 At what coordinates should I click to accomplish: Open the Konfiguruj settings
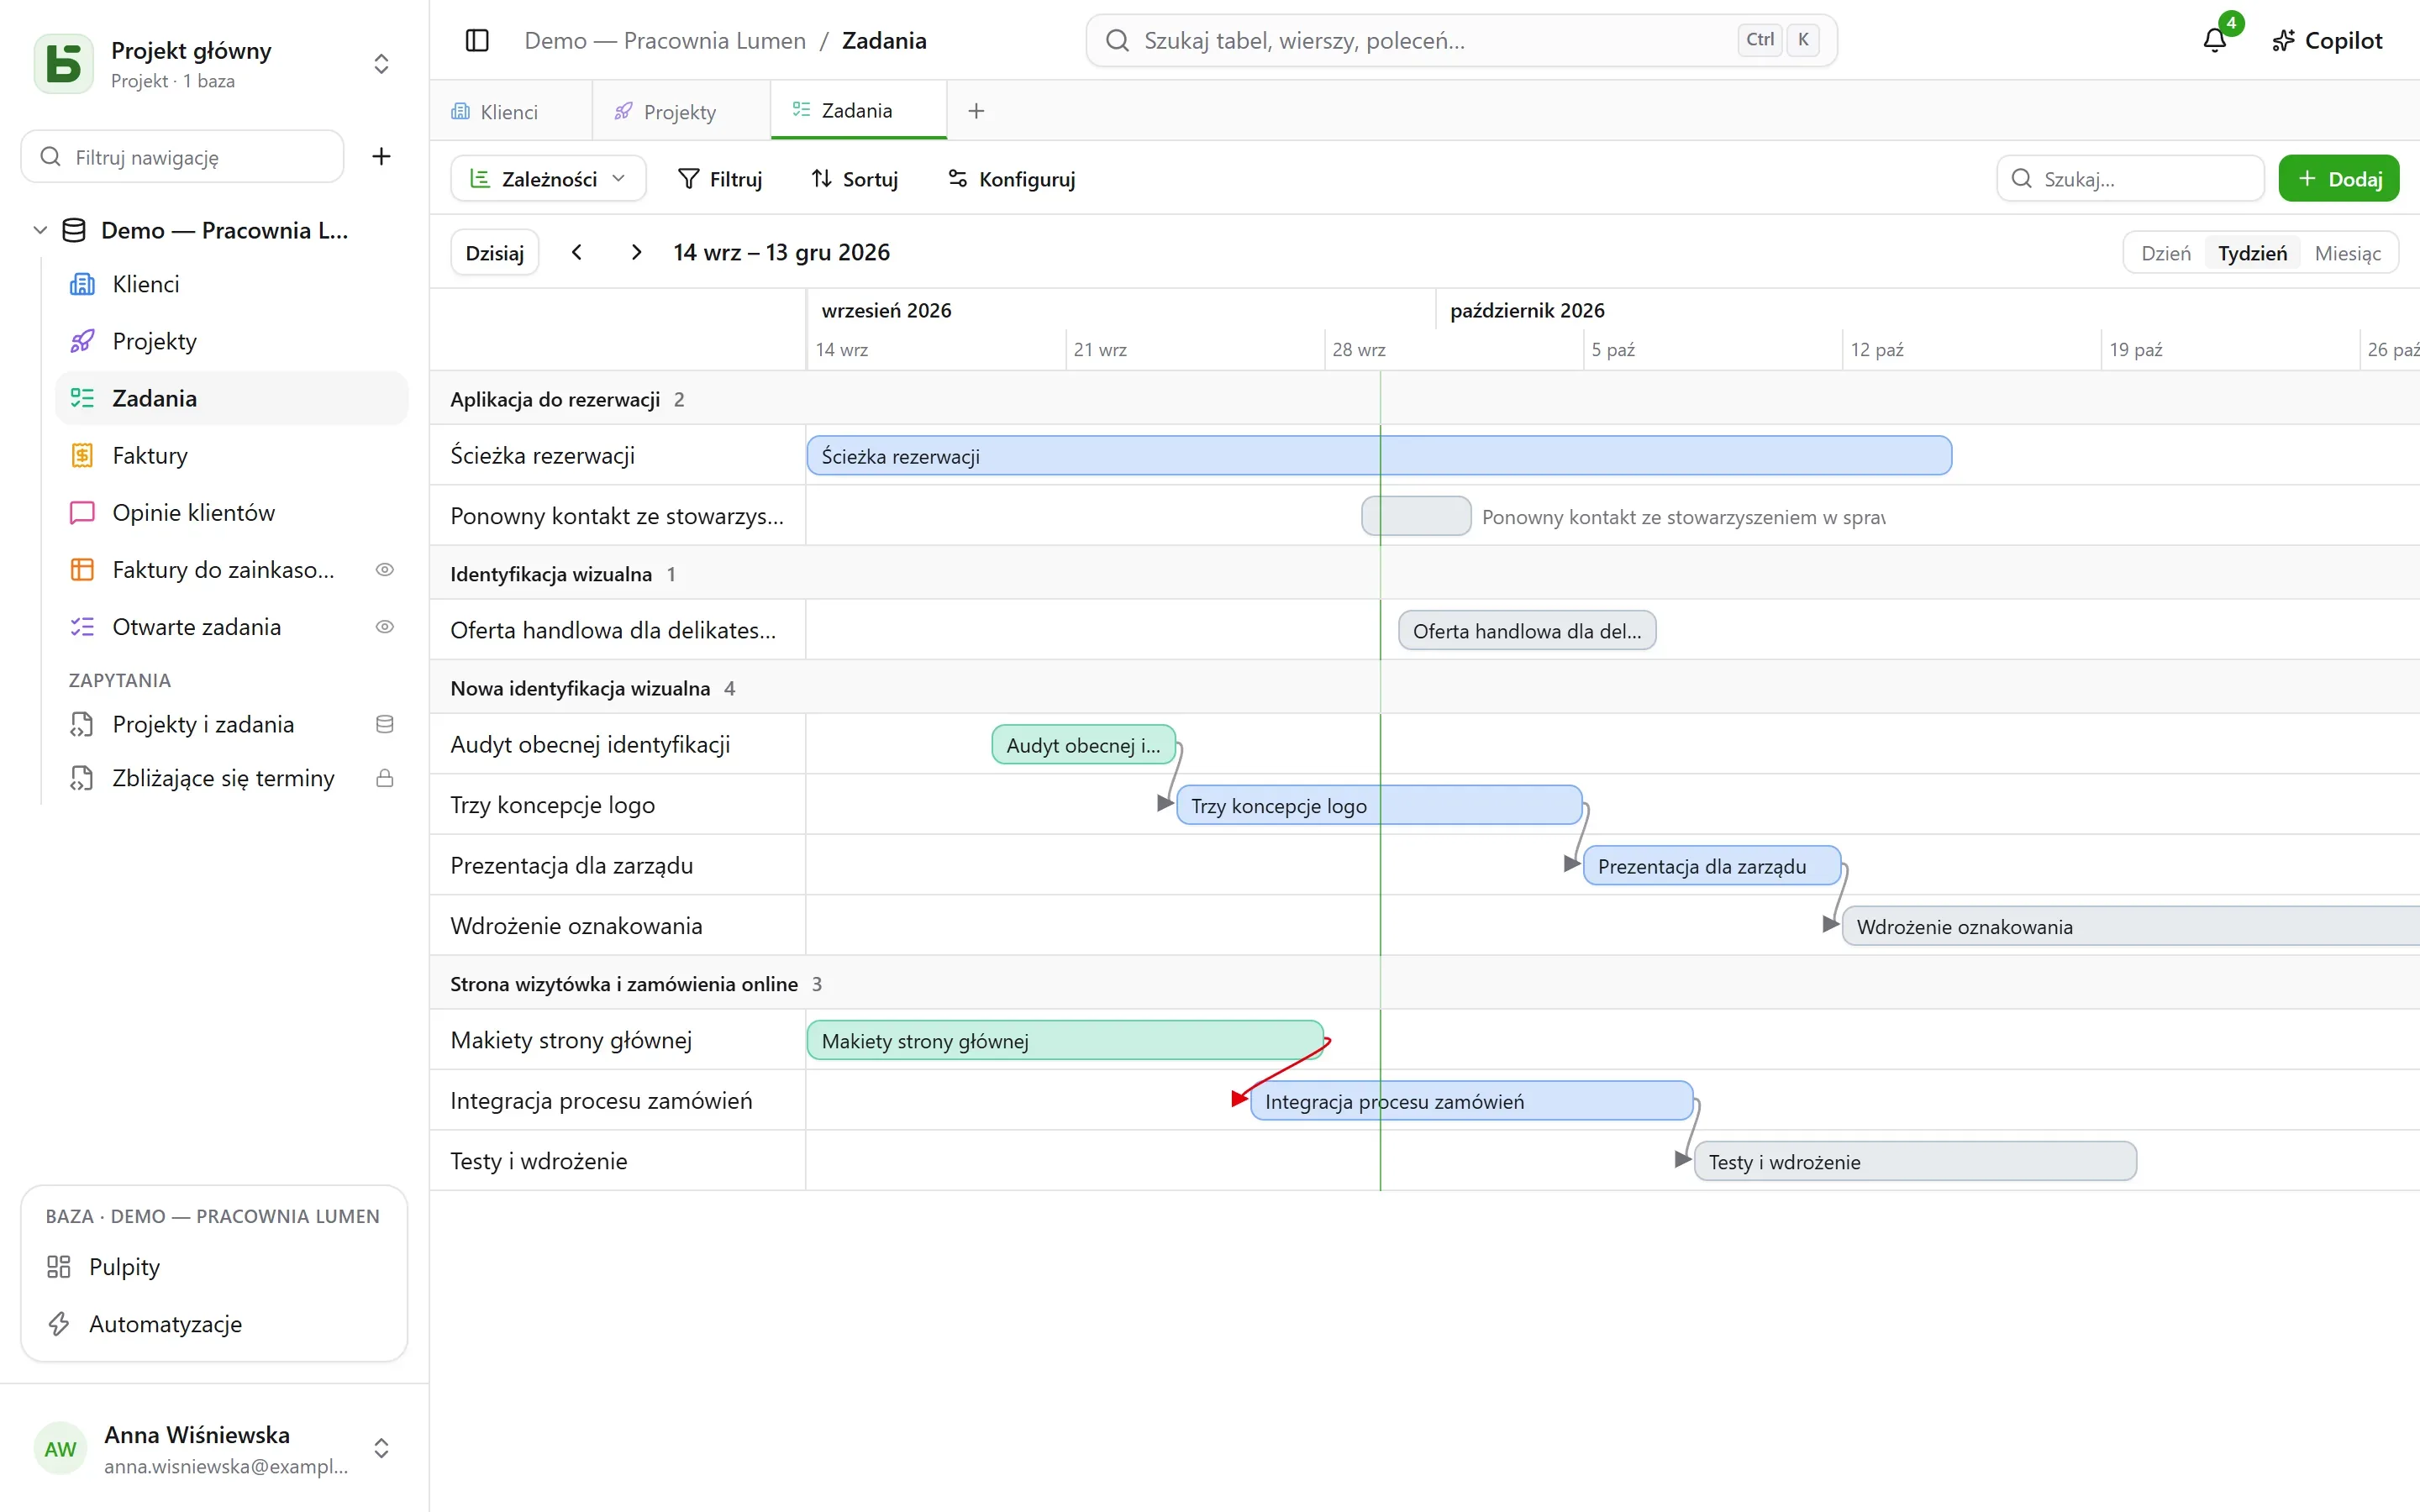tap(1012, 179)
